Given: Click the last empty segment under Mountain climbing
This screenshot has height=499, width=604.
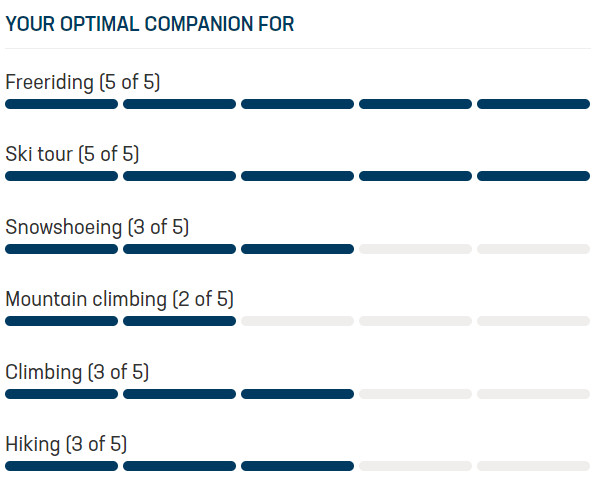Looking at the screenshot, I should [534, 321].
